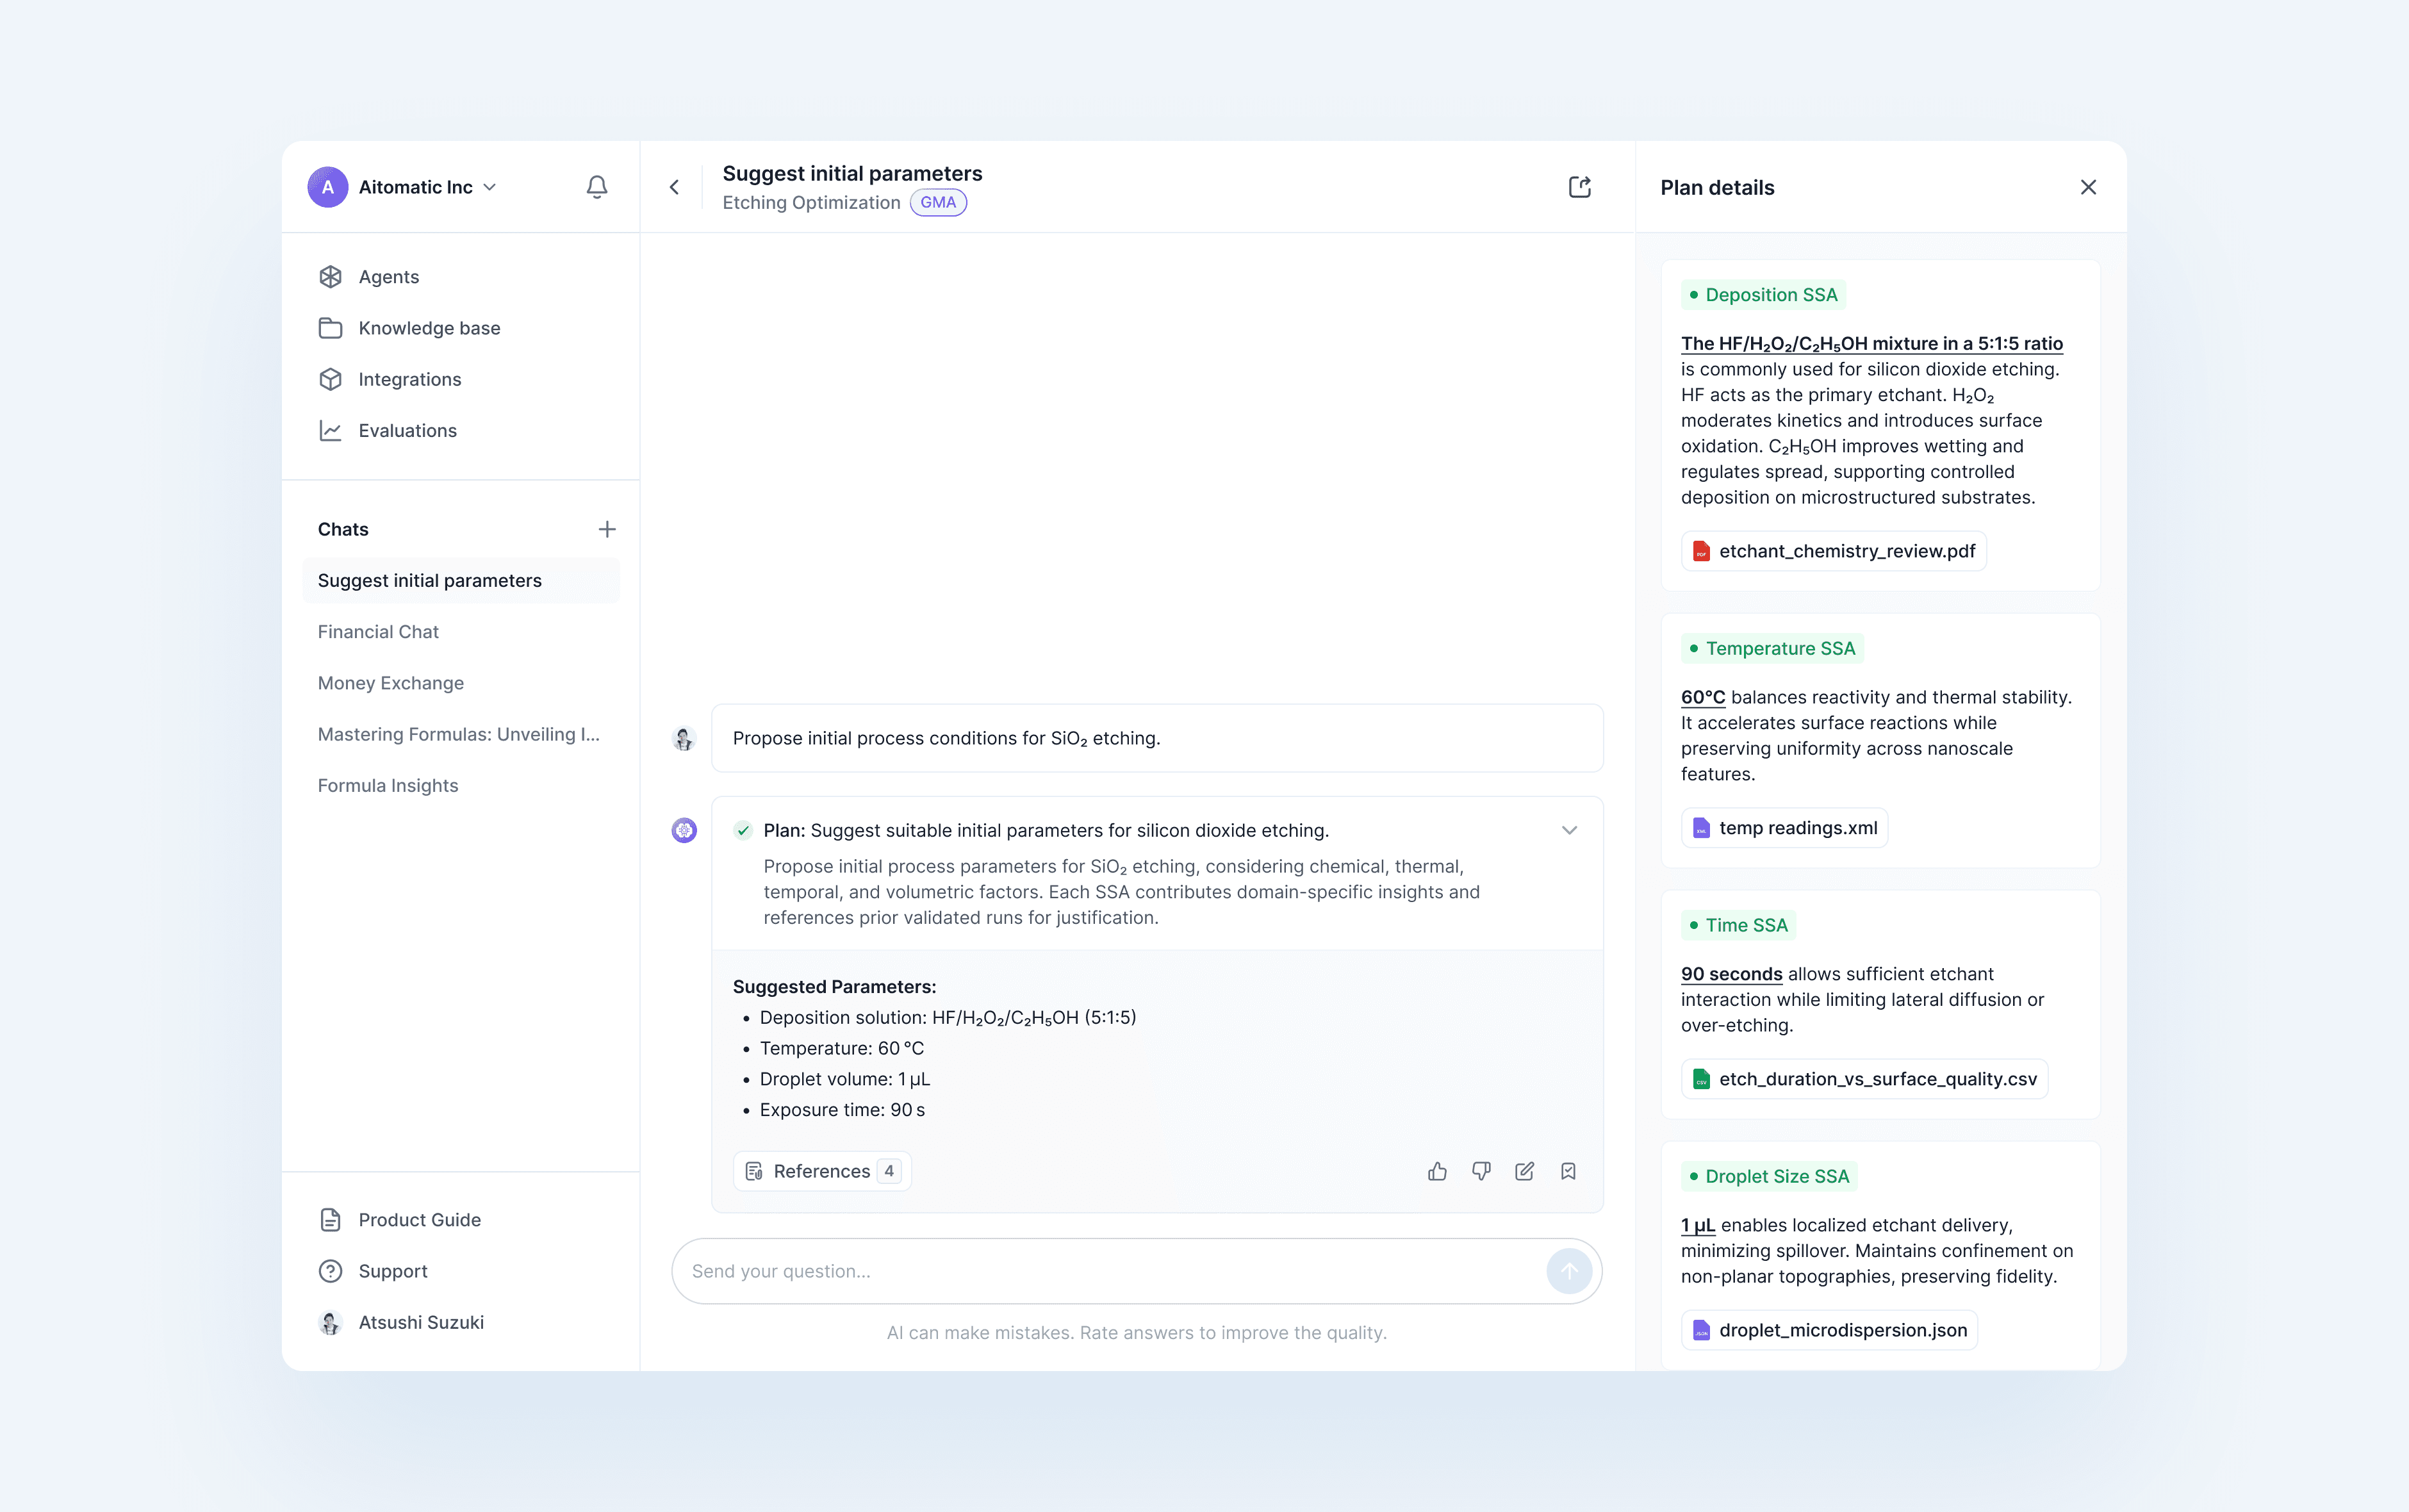Click the AI agent avatar icon

(x=684, y=831)
